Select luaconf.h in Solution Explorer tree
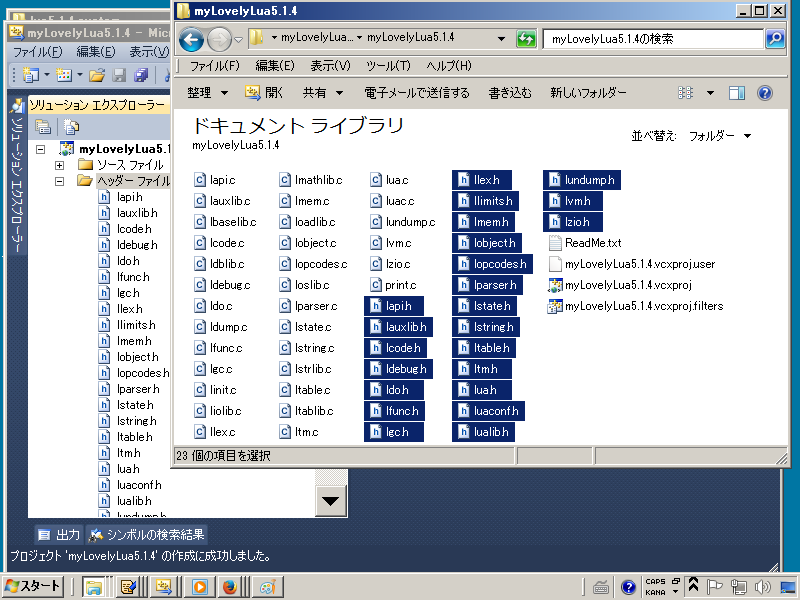The width and height of the screenshot is (800, 600). tap(130, 485)
